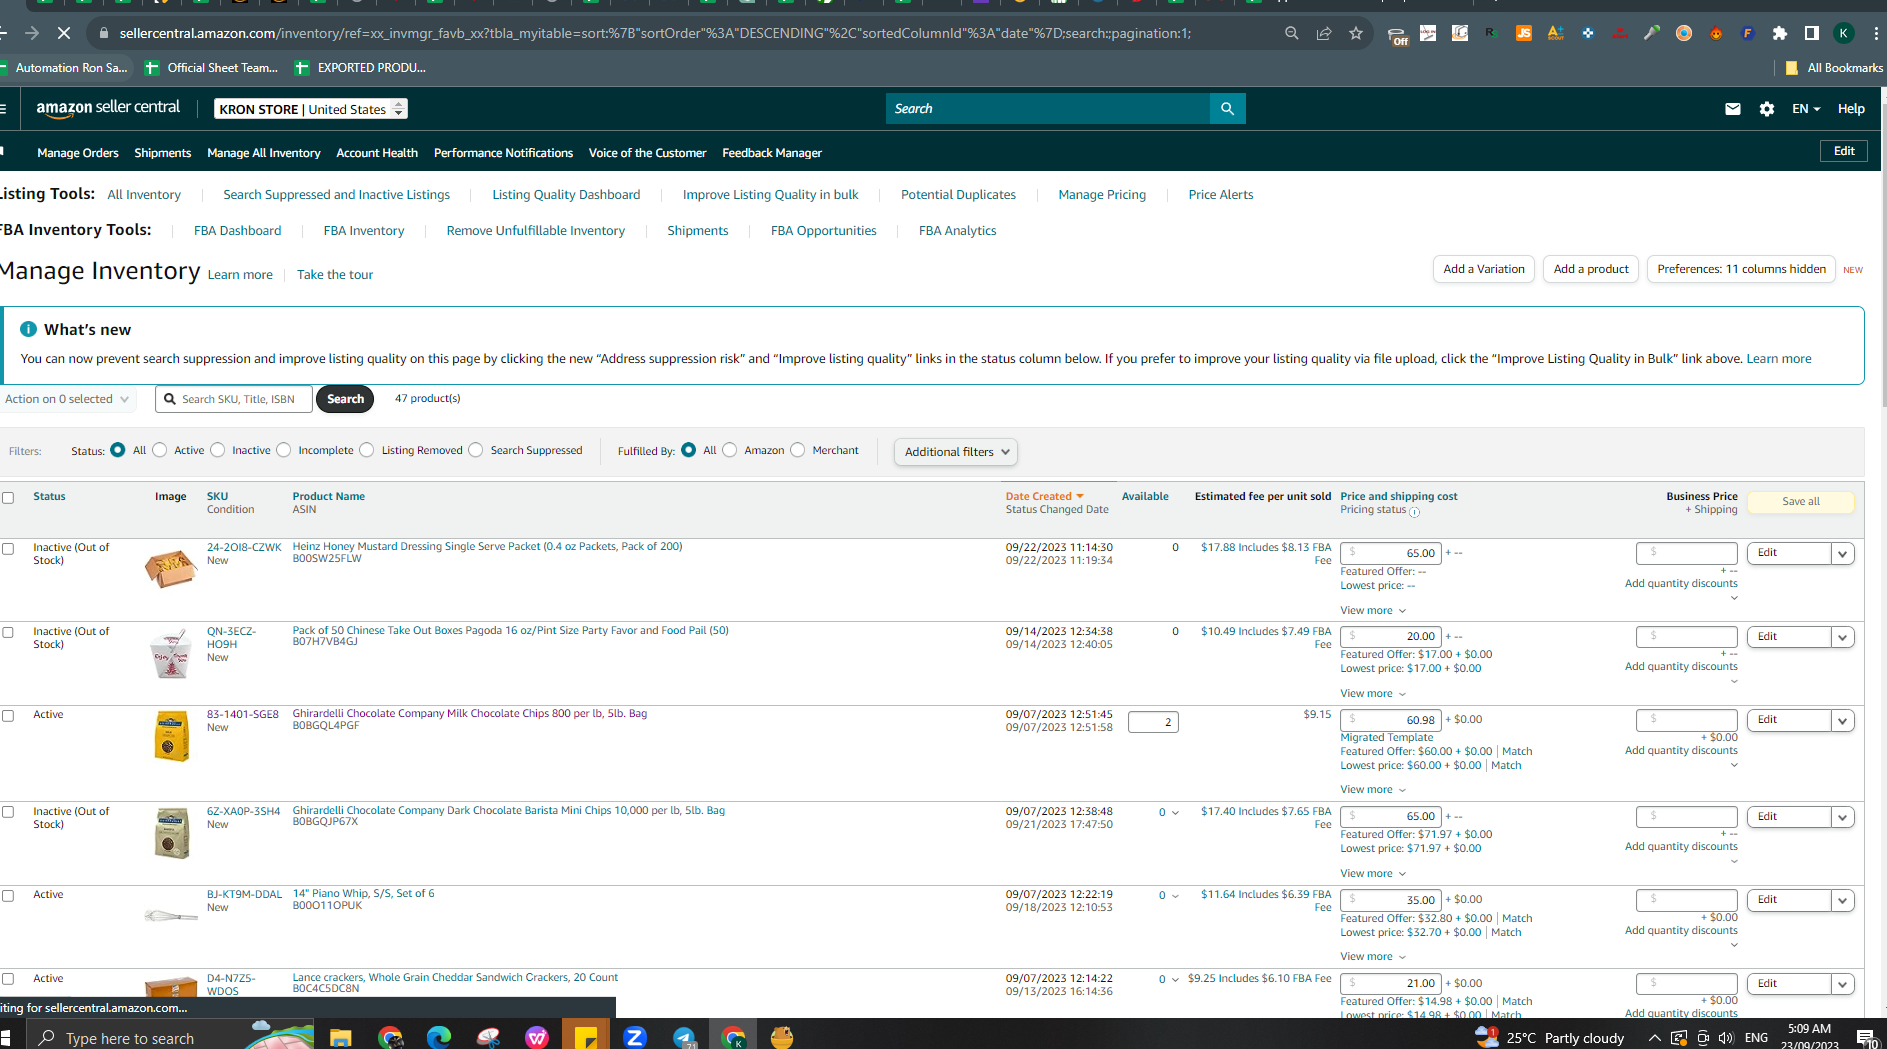Open the browser Extensions puzzle icon
Viewport: 1887px width, 1049px height.
(1780, 33)
